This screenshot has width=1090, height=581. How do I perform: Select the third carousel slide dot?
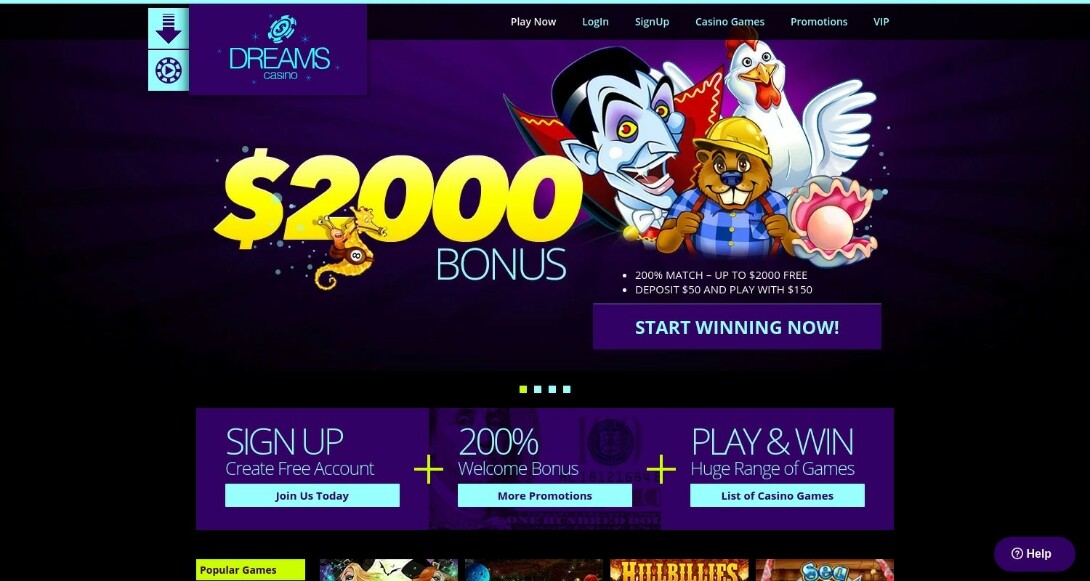(552, 389)
